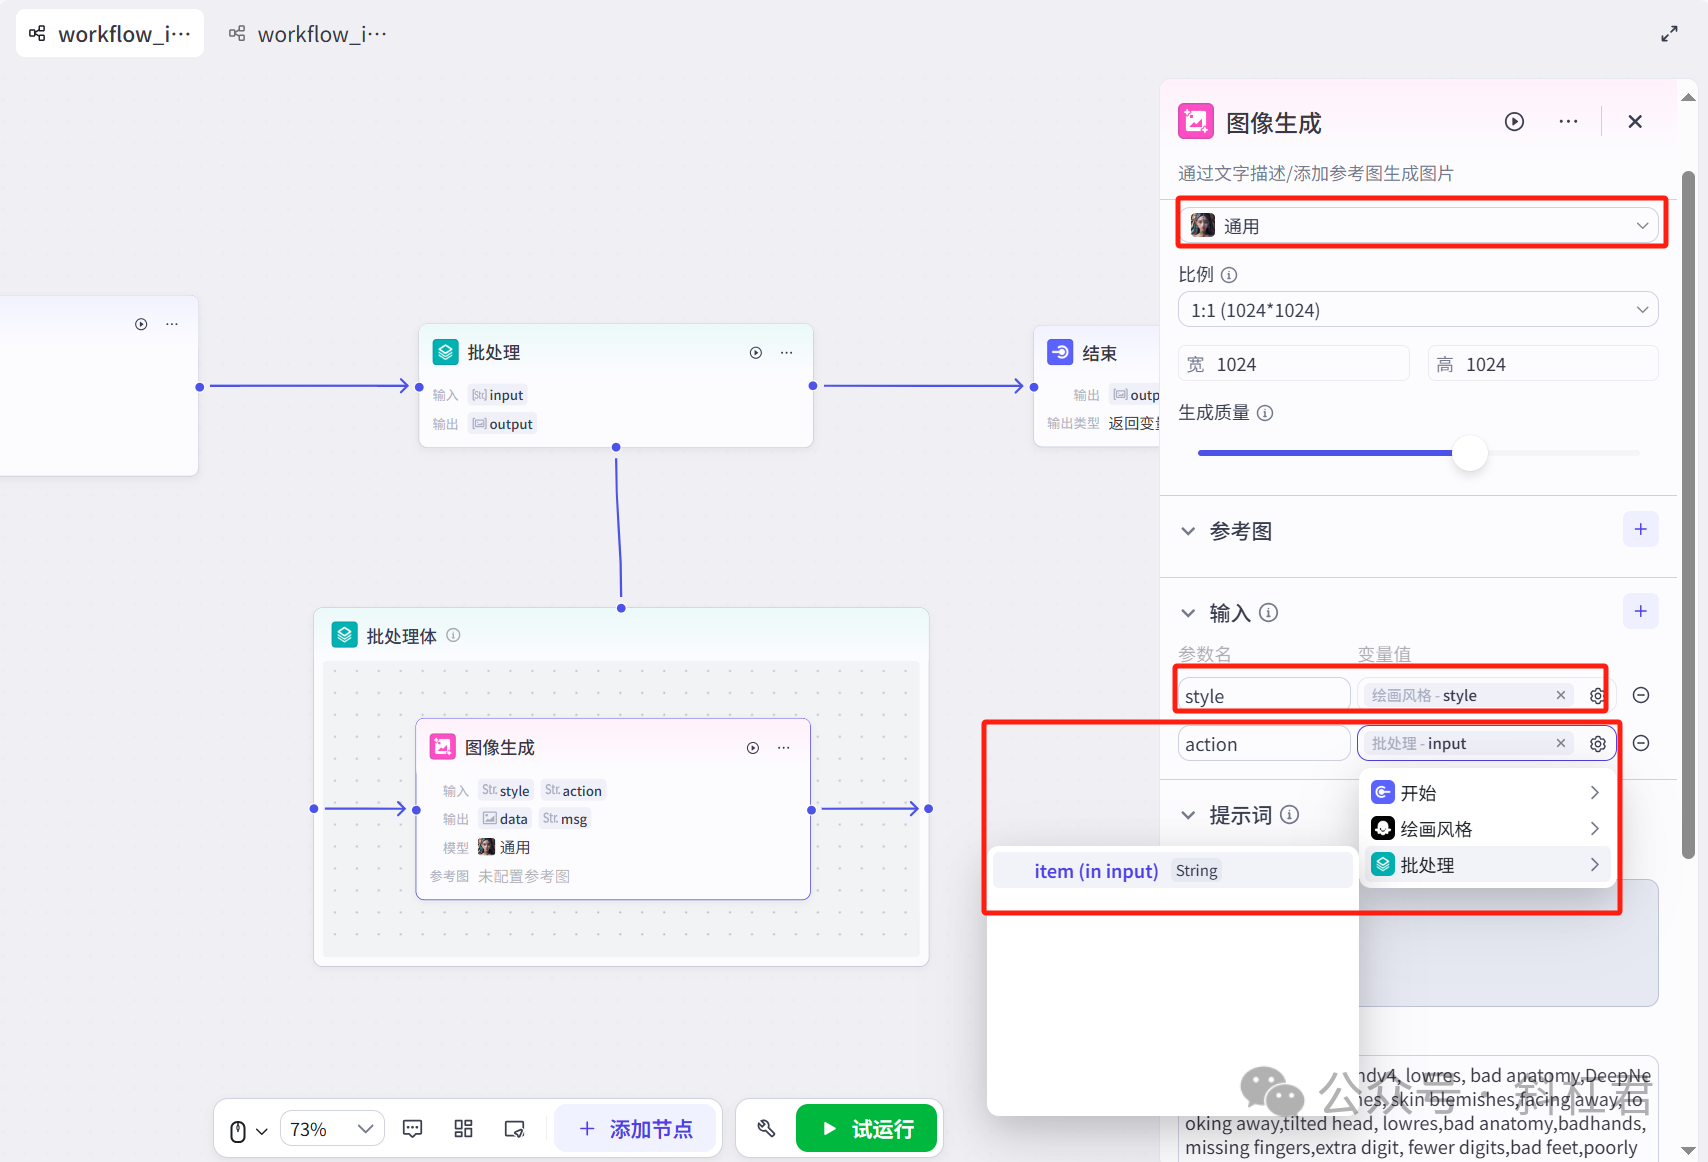Image resolution: width=1708 pixels, height=1162 pixels.
Task: Select 绘画风格 from the variable menu
Action: tap(1437, 828)
